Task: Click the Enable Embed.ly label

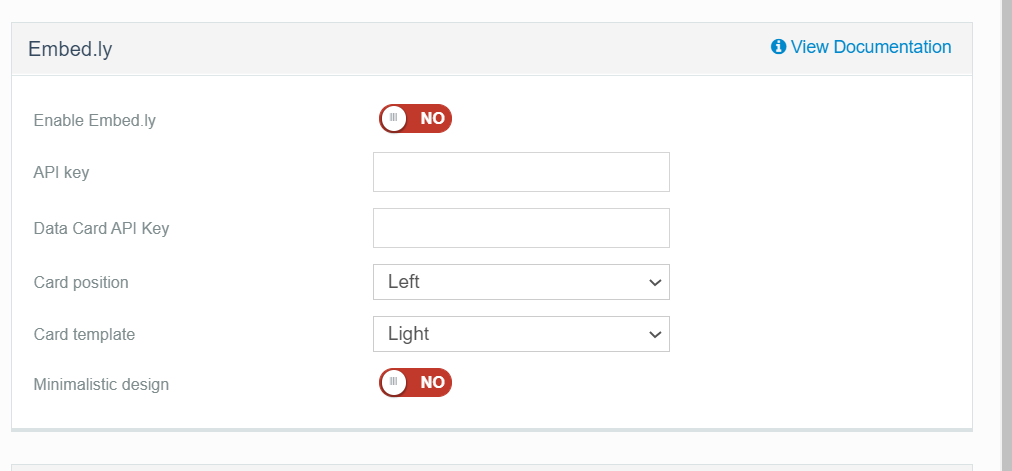Action: 95,121
